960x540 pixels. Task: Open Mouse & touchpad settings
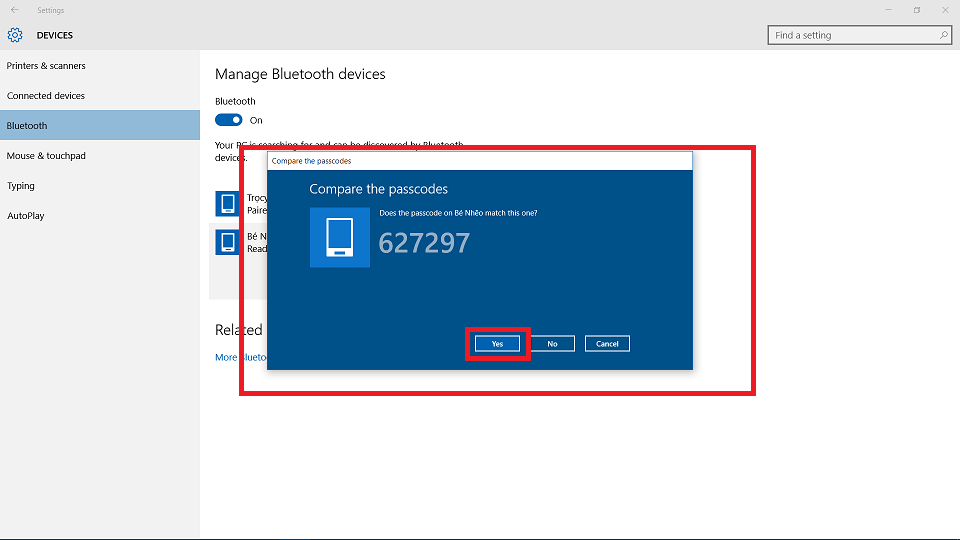[x=100, y=156]
